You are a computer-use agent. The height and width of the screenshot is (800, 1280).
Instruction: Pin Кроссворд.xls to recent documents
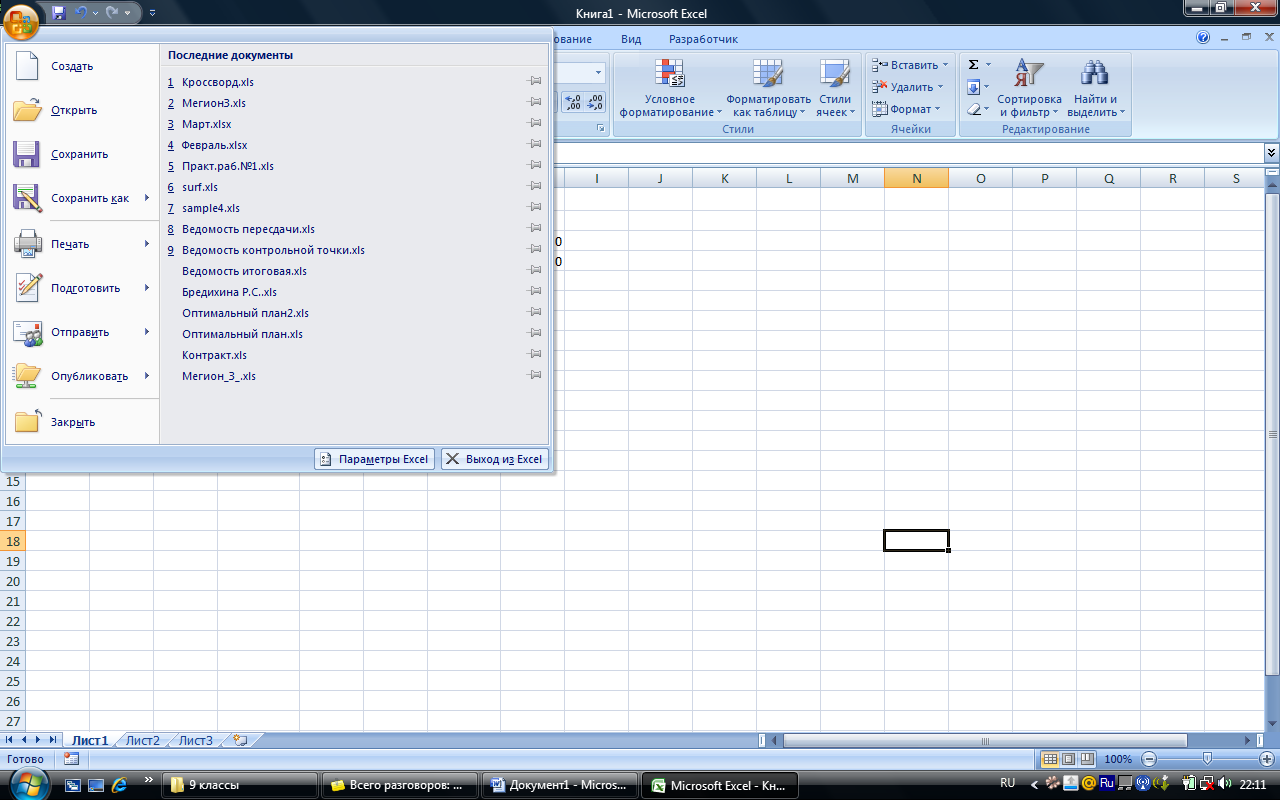[535, 82]
